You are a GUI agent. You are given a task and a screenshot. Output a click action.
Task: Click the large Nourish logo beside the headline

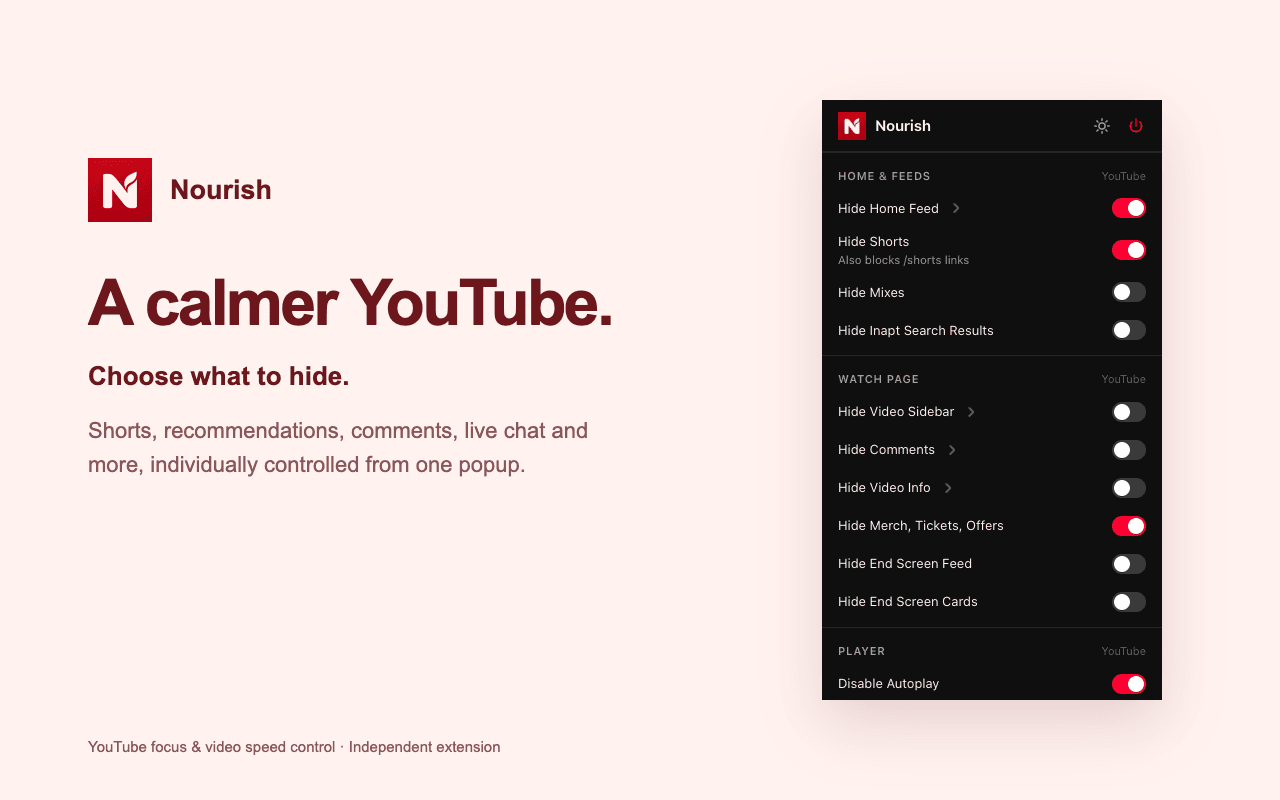click(120, 190)
